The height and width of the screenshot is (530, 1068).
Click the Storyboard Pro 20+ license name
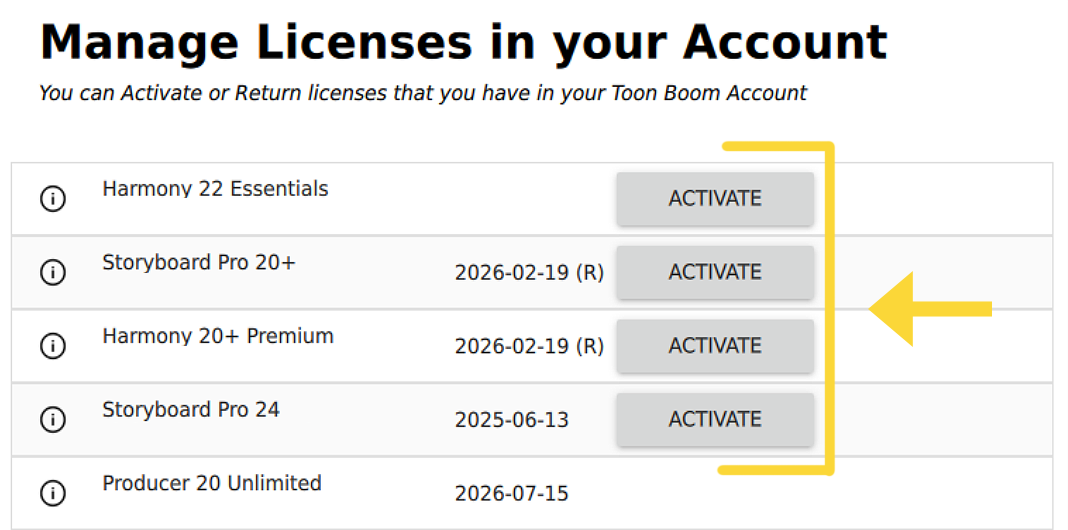[199, 263]
